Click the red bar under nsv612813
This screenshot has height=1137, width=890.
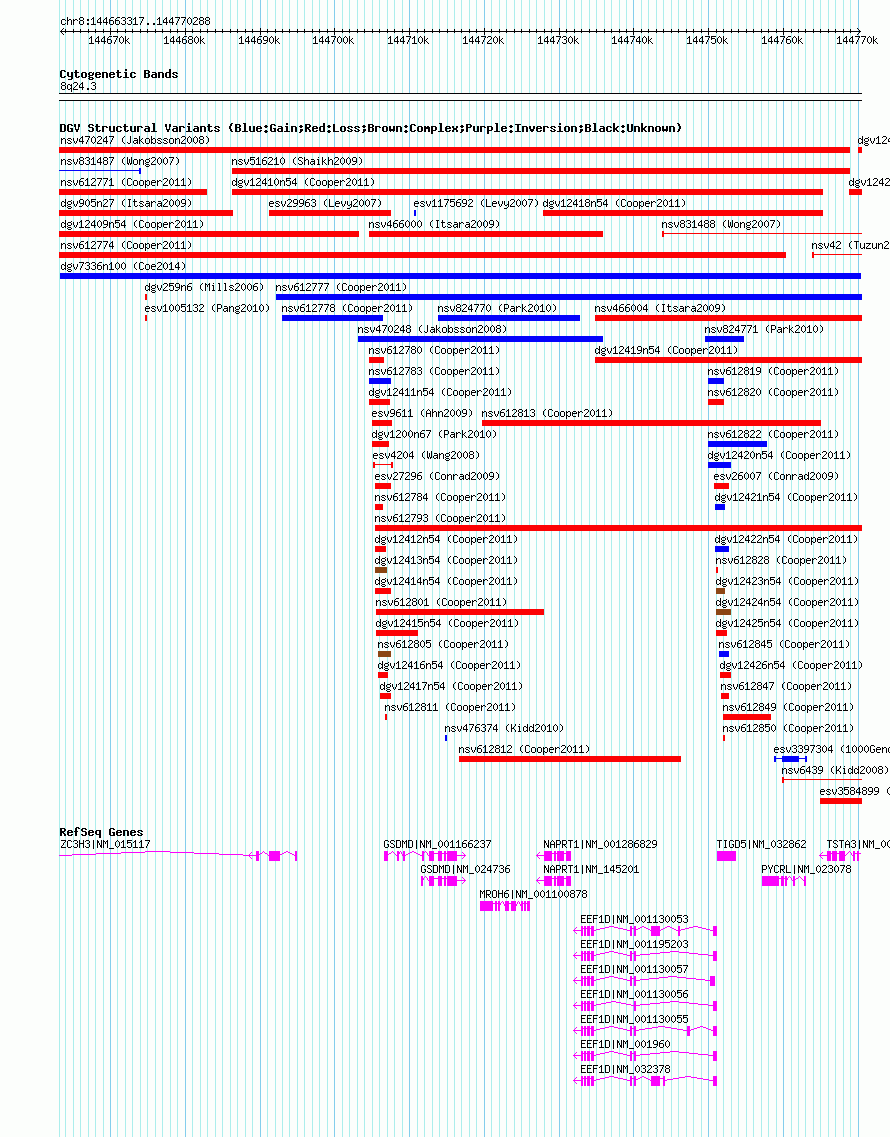pos(651,423)
